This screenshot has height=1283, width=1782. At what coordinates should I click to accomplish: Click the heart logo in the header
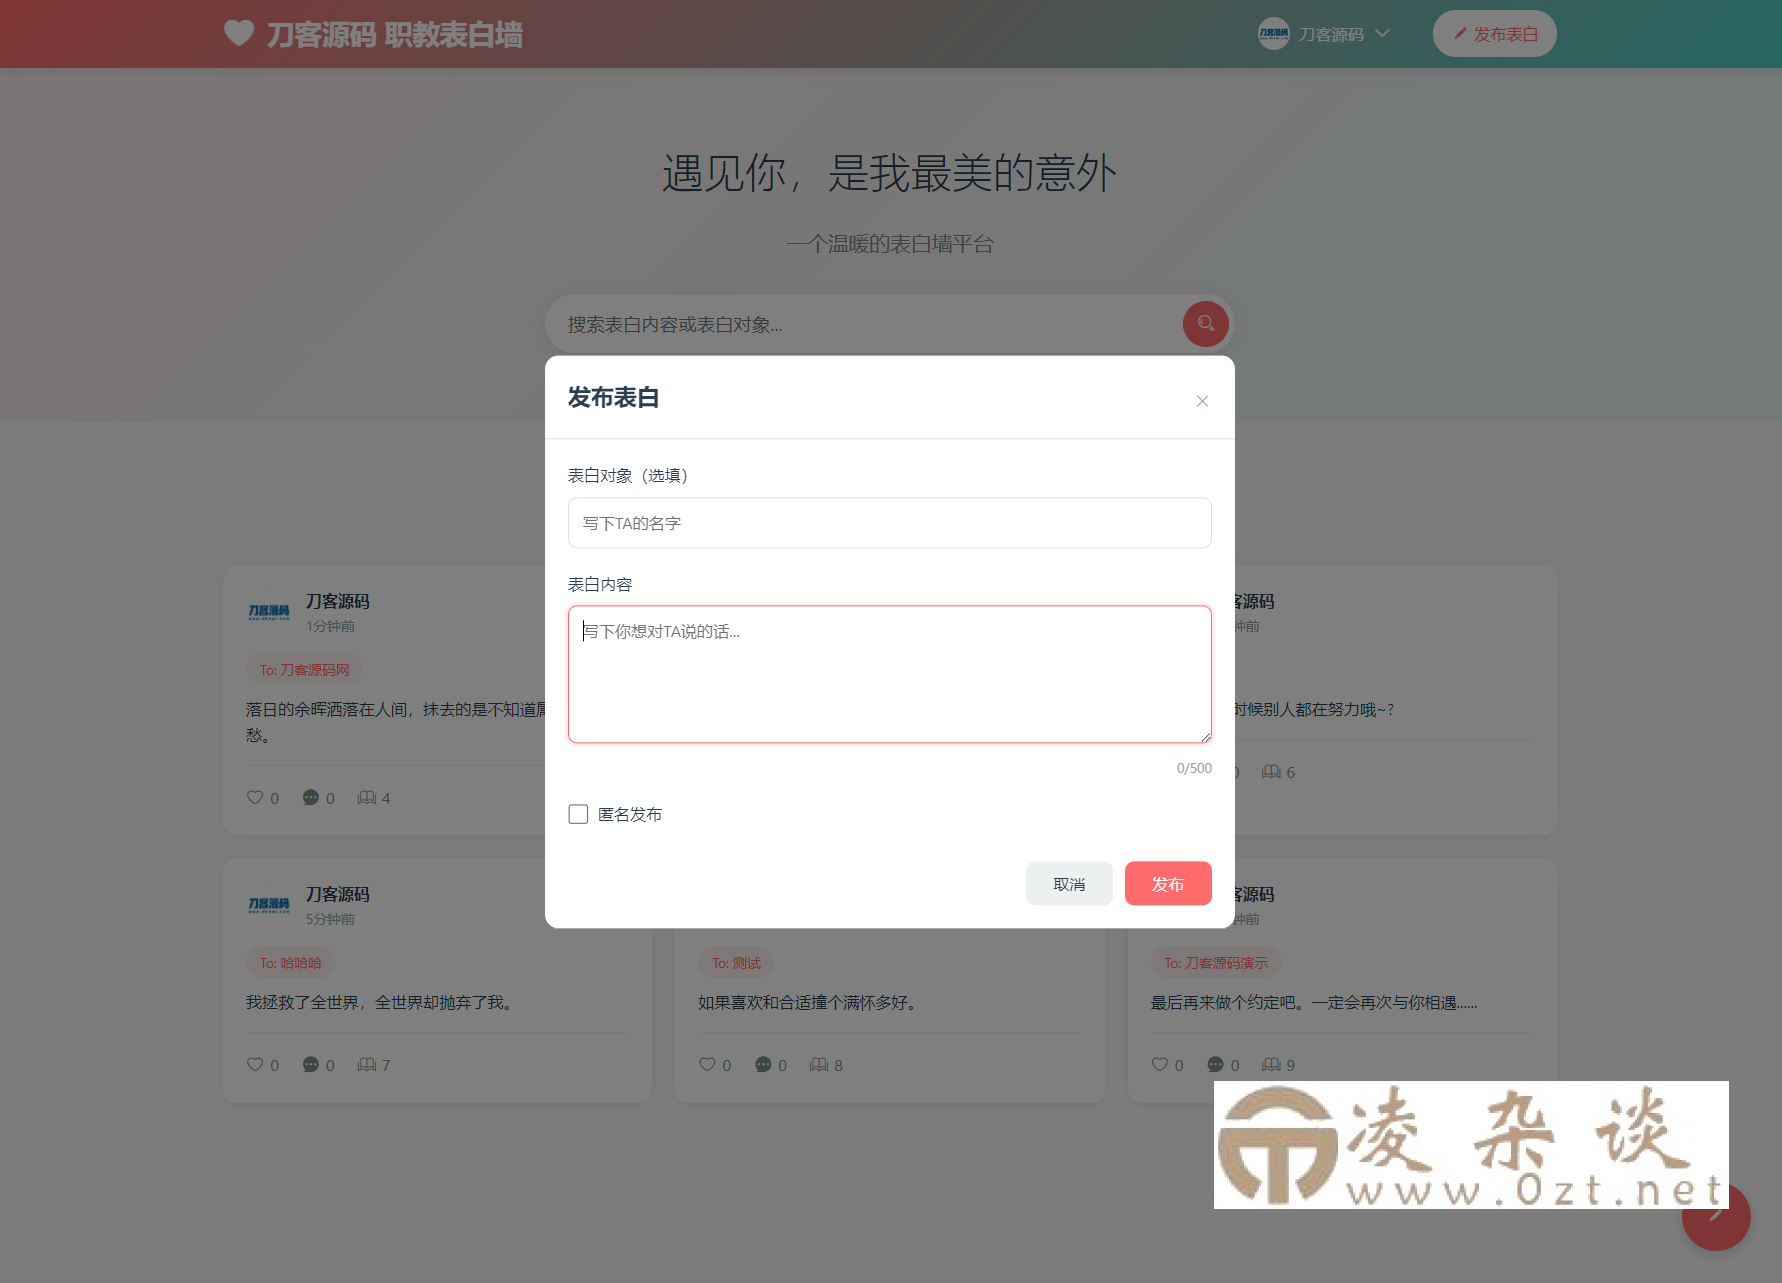tap(239, 33)
